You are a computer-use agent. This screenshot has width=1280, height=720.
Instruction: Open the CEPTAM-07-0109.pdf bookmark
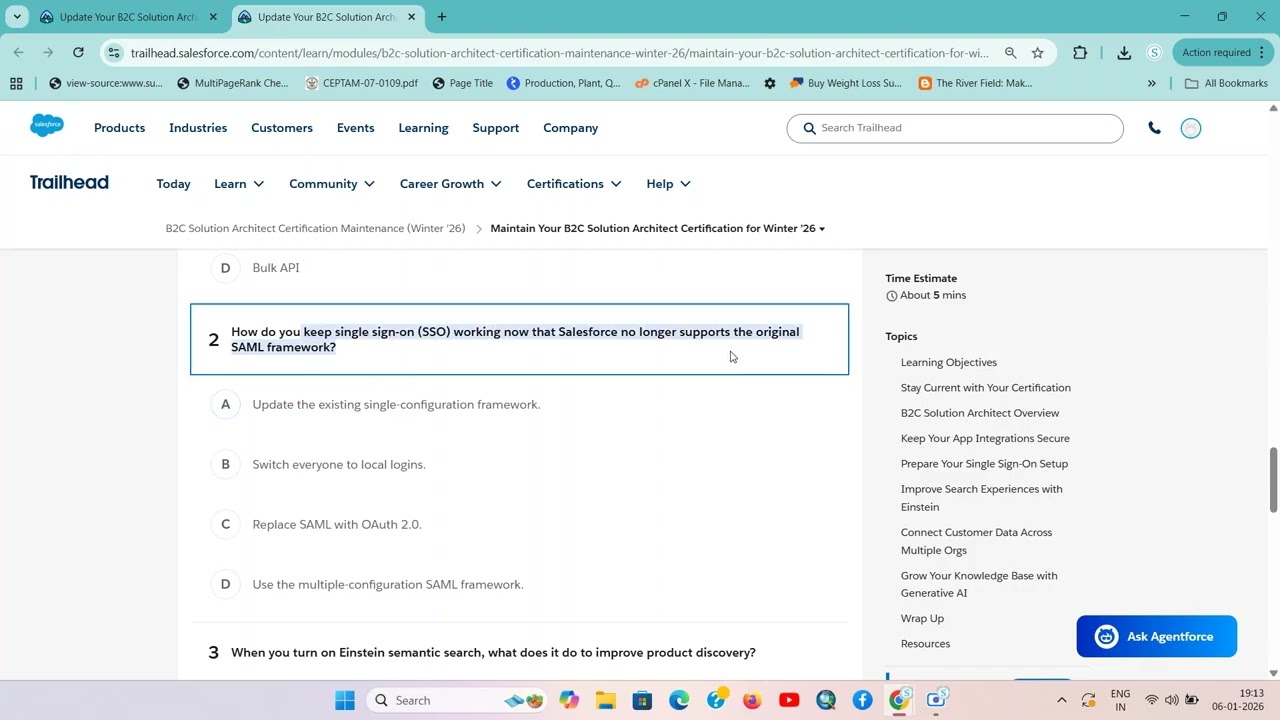pos(362,83)
